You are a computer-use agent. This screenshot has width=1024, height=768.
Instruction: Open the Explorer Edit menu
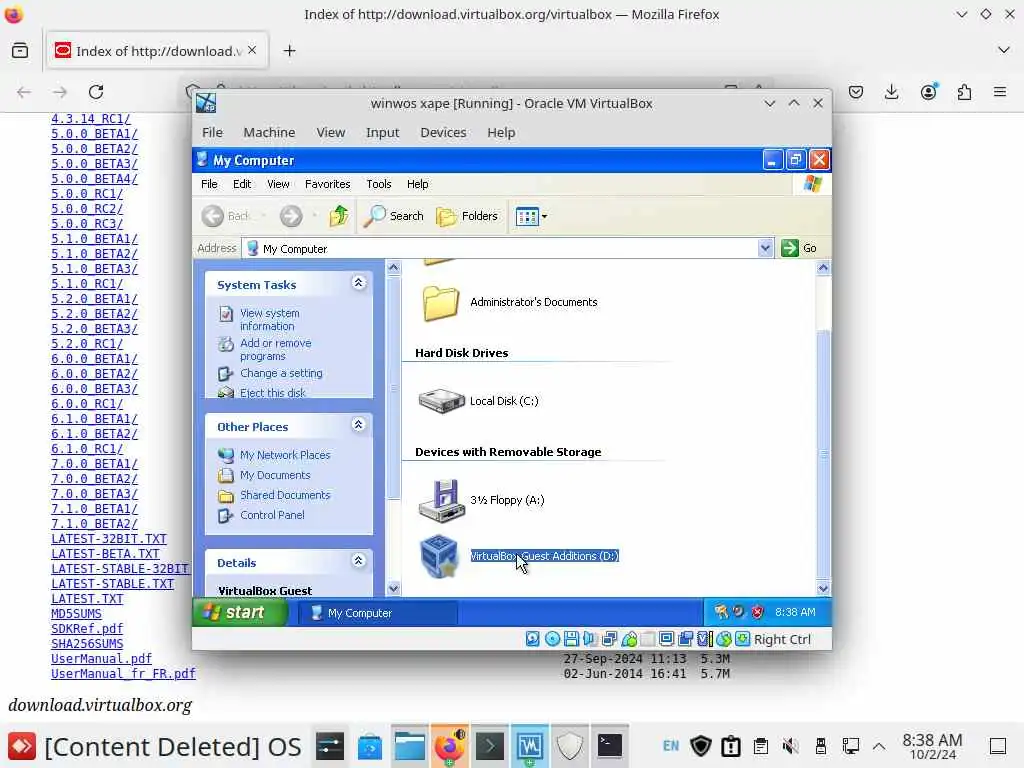(242, 184)
